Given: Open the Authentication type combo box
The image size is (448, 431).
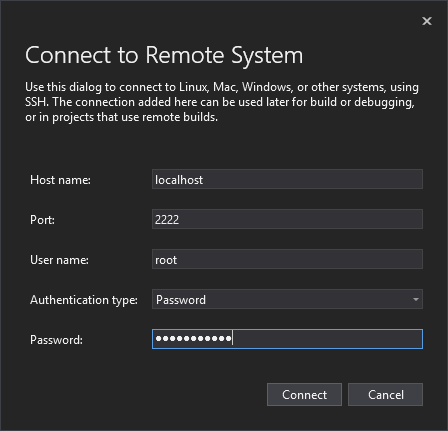Looking at the screenshot, I should [287, 299].
